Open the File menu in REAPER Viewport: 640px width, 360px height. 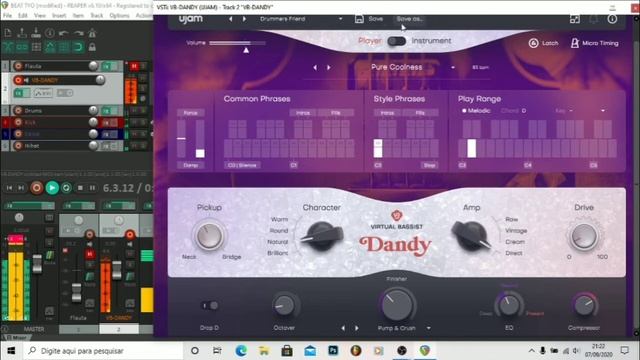[7, 16]
